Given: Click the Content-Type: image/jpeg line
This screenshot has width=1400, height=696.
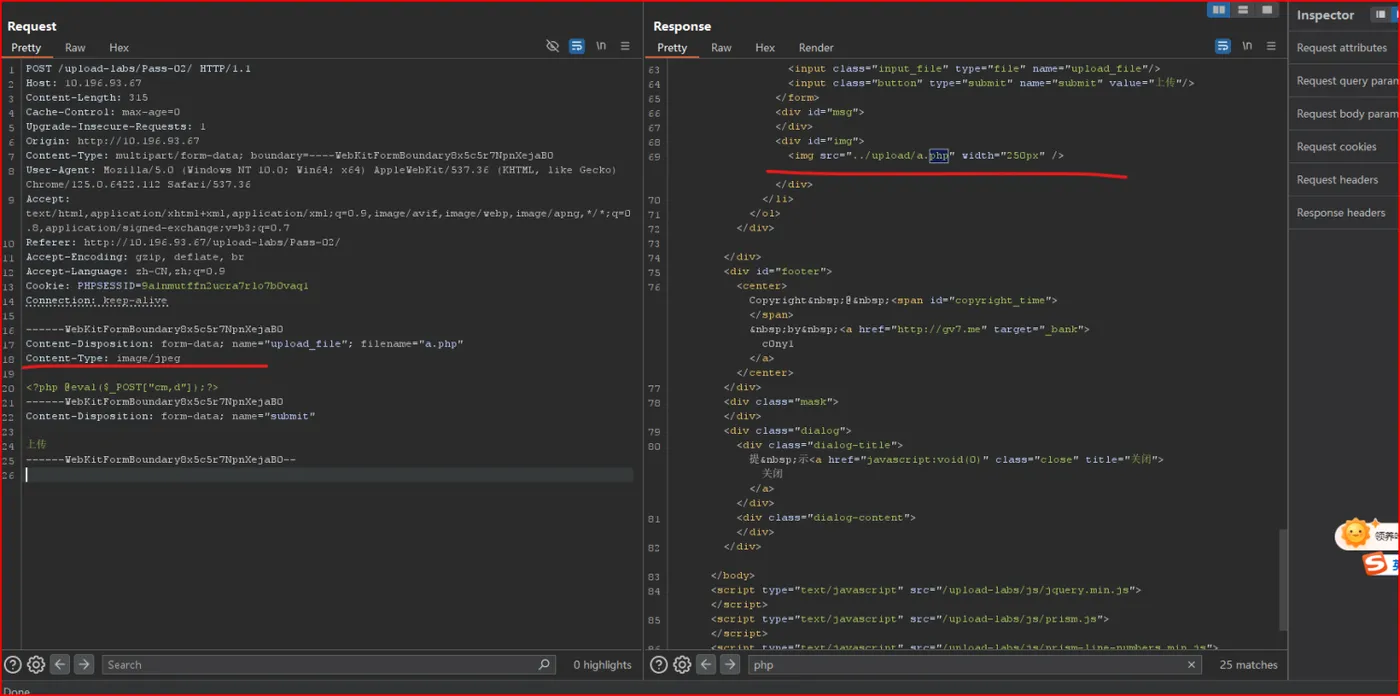Looking at the screenshot, I should 103,358.
